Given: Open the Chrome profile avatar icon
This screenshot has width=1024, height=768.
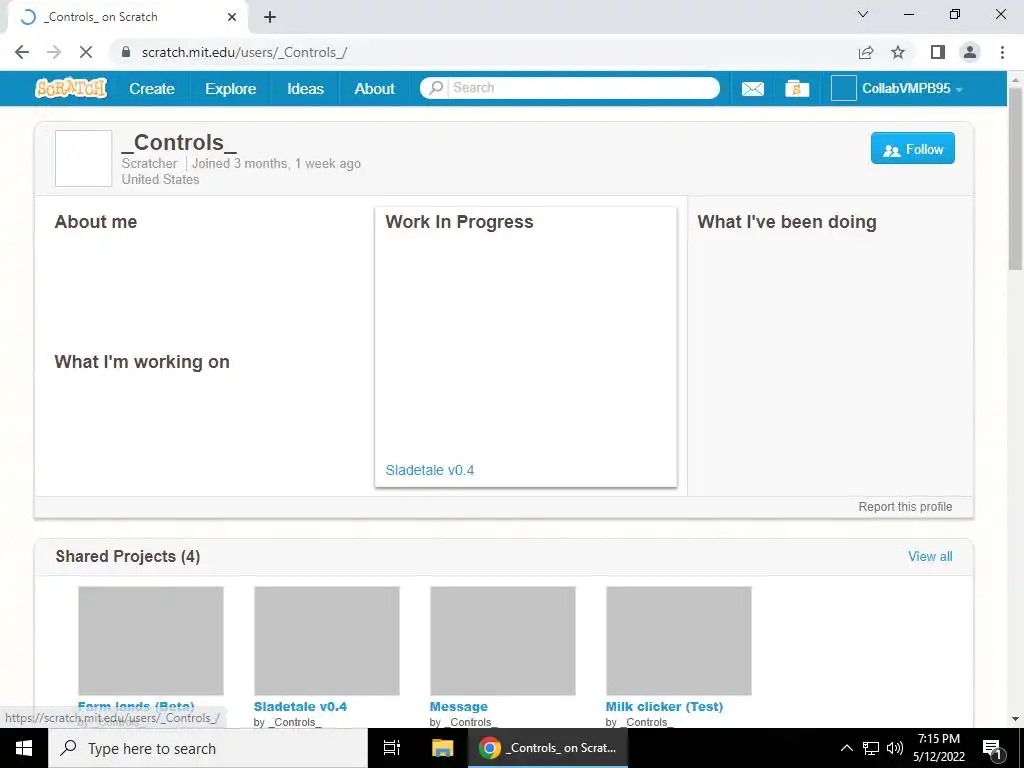Looking at the screenshot, I should coord(970,52).
